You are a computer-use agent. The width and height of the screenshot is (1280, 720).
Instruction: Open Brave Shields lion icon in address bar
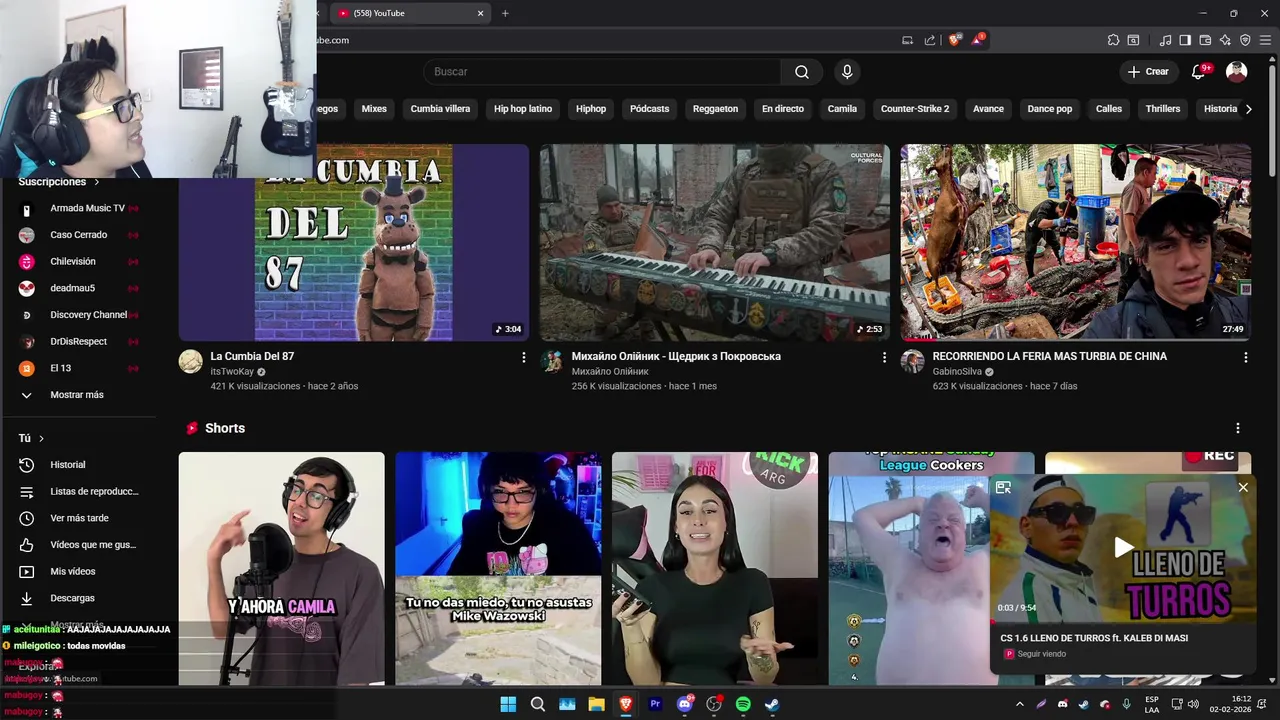(954, 40)
